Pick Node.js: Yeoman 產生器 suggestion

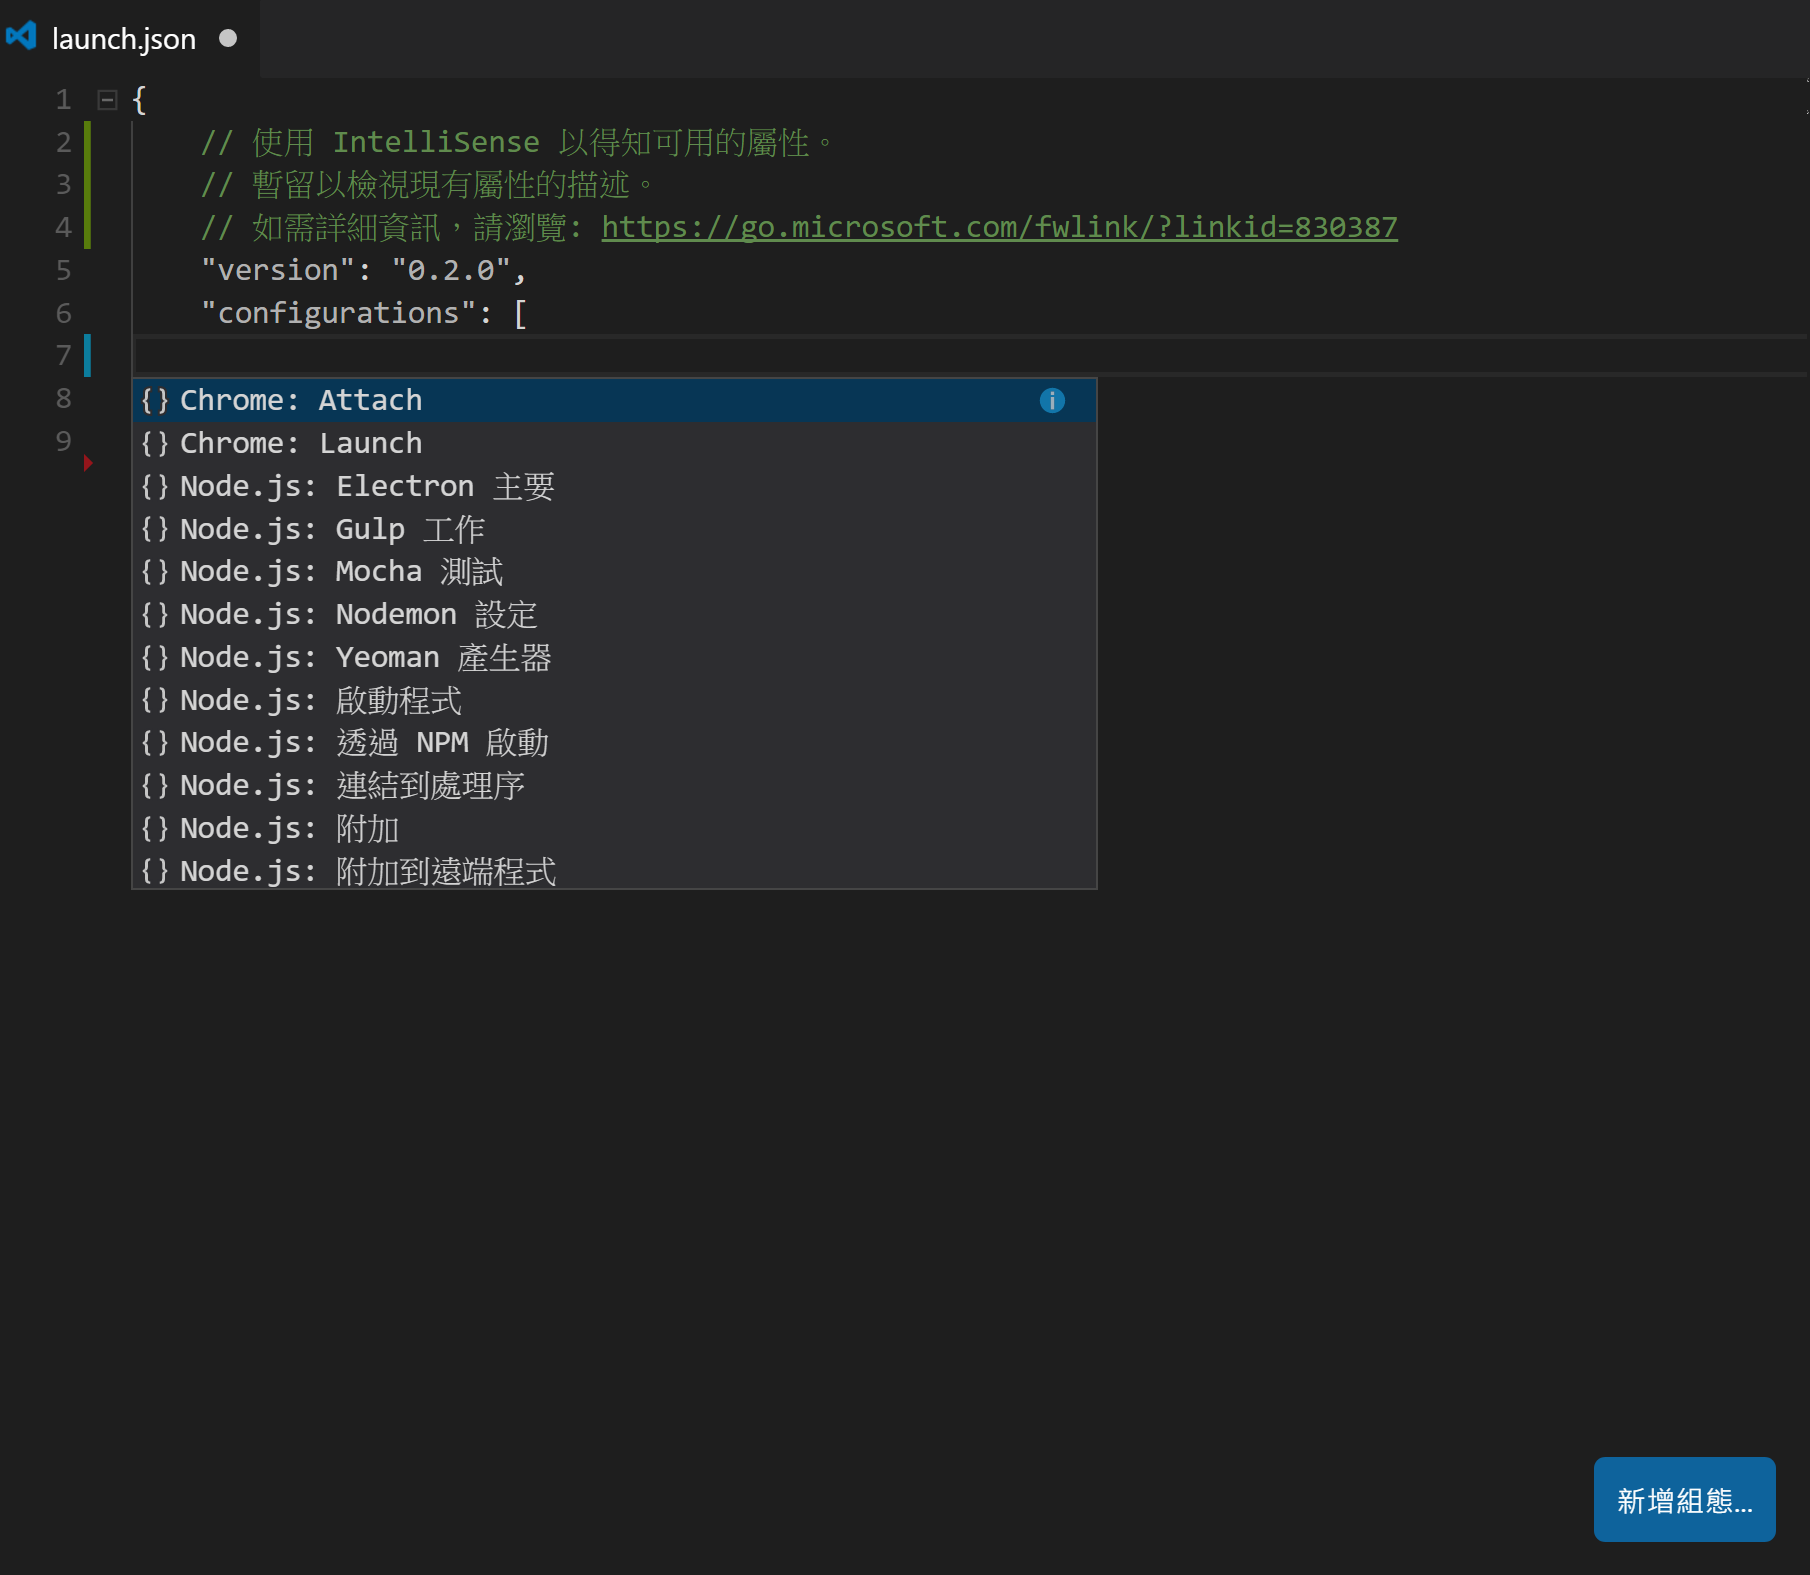point(615,657)
